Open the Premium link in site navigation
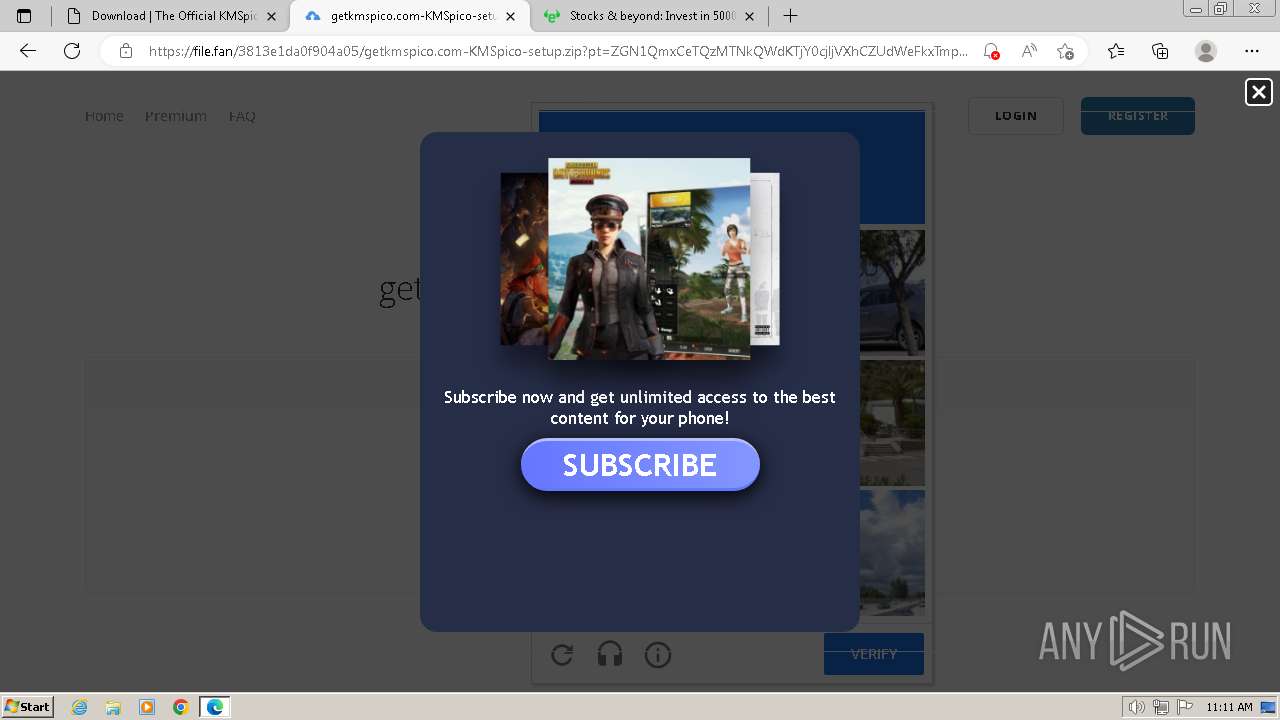The height and width of the screenshot is (720, 1280). coord(176,116)
